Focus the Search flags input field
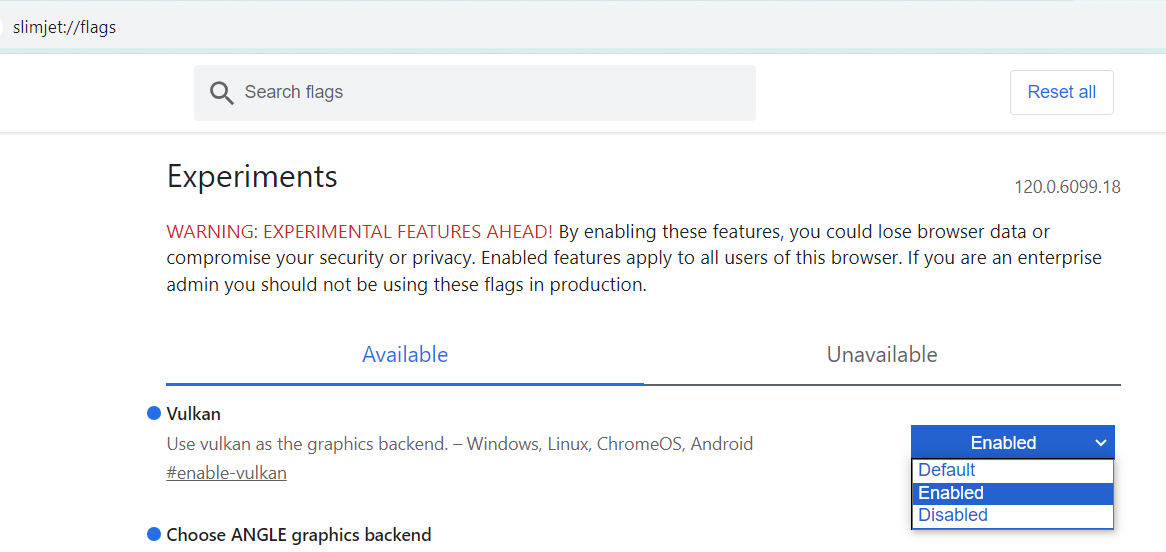The image size is (1166, 552). (x=490, y=93)
